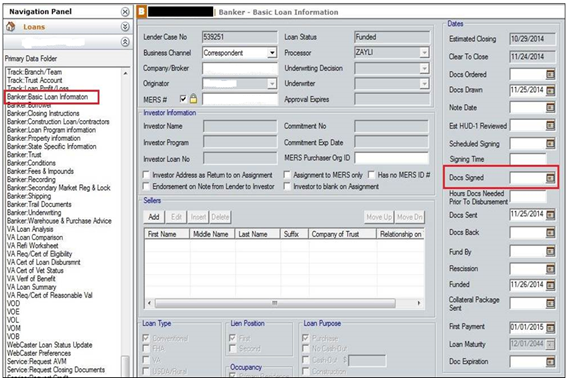The height and width of the screenshot is (380, 568).
Task: Click the MERS Purchaser Org ID field
Action: (392, 158)
